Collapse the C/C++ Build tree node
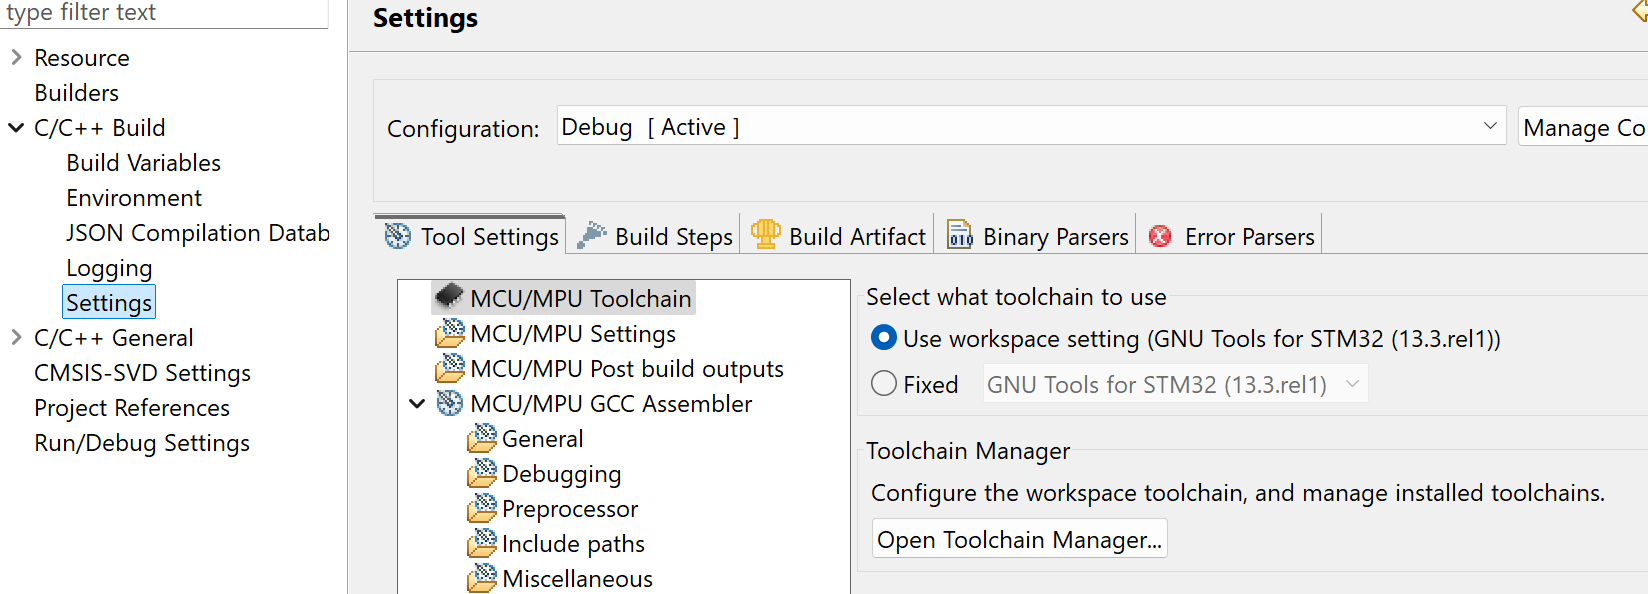 coord(16,128)
